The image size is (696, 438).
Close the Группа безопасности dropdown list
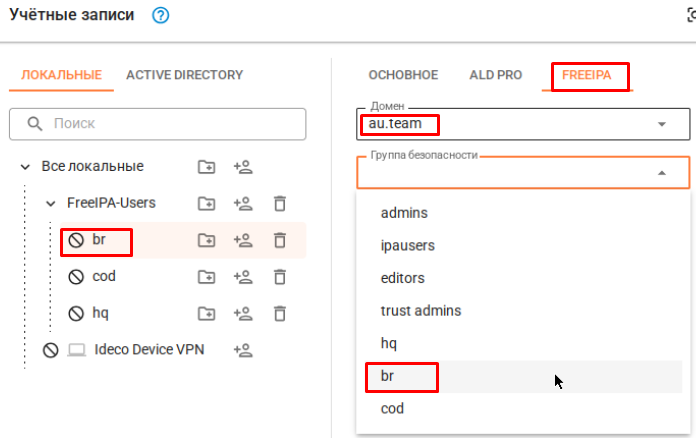[661, 173]
